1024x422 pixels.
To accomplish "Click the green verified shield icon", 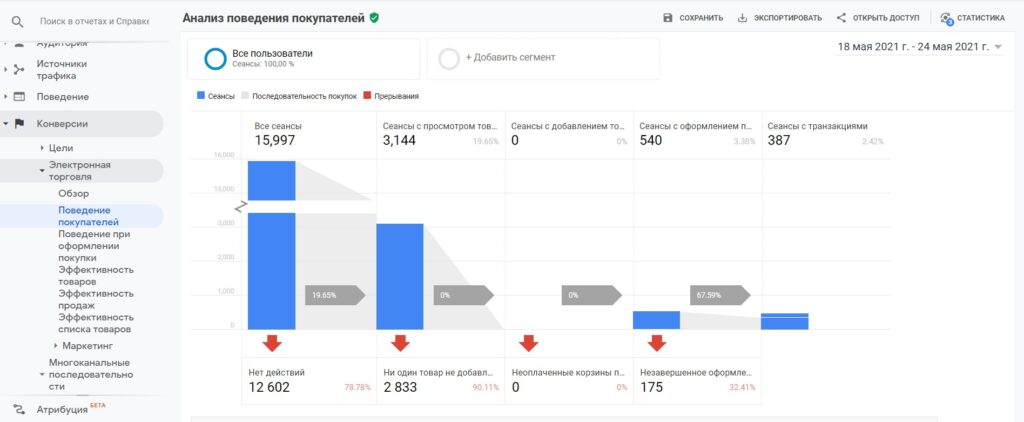I will (x=374, y=18).
